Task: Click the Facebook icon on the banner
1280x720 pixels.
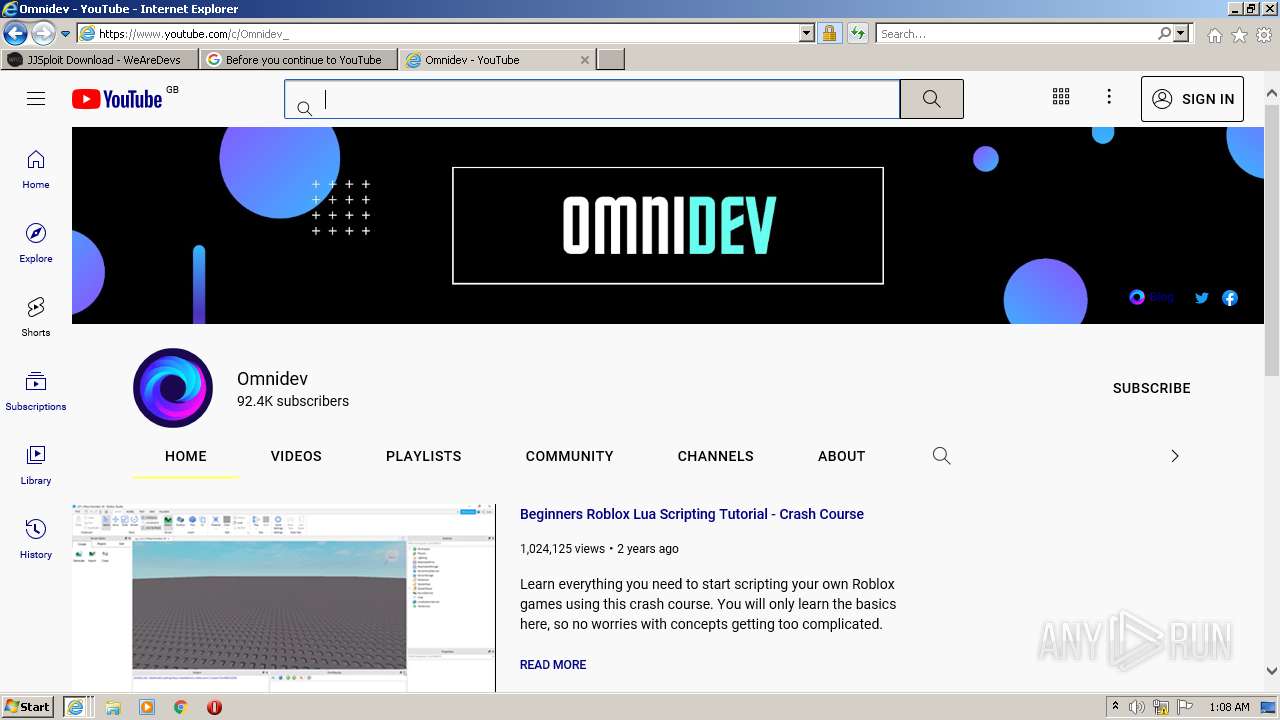Action: click(1230, 298)
